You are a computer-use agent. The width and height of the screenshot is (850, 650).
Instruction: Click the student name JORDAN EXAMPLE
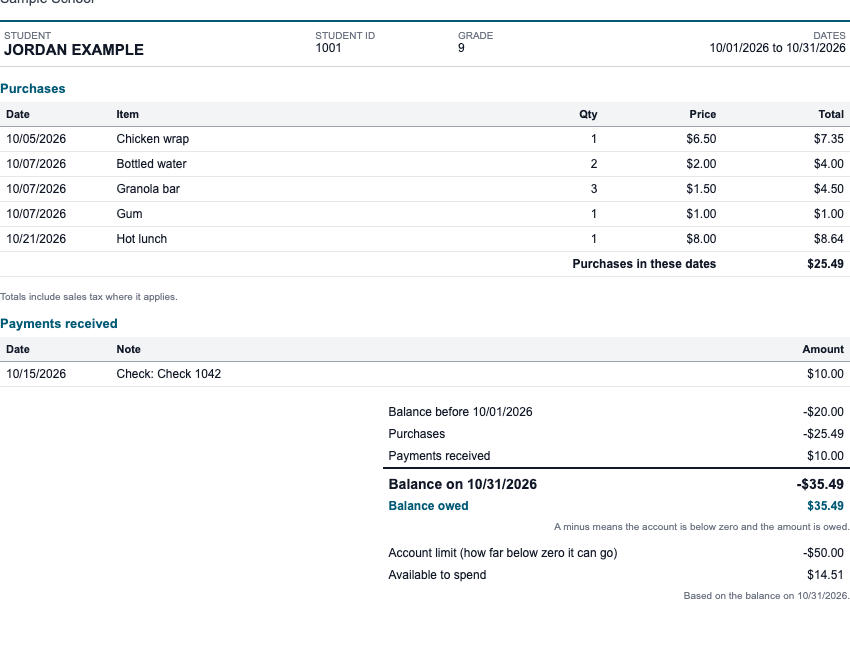(x=74, y=50)
